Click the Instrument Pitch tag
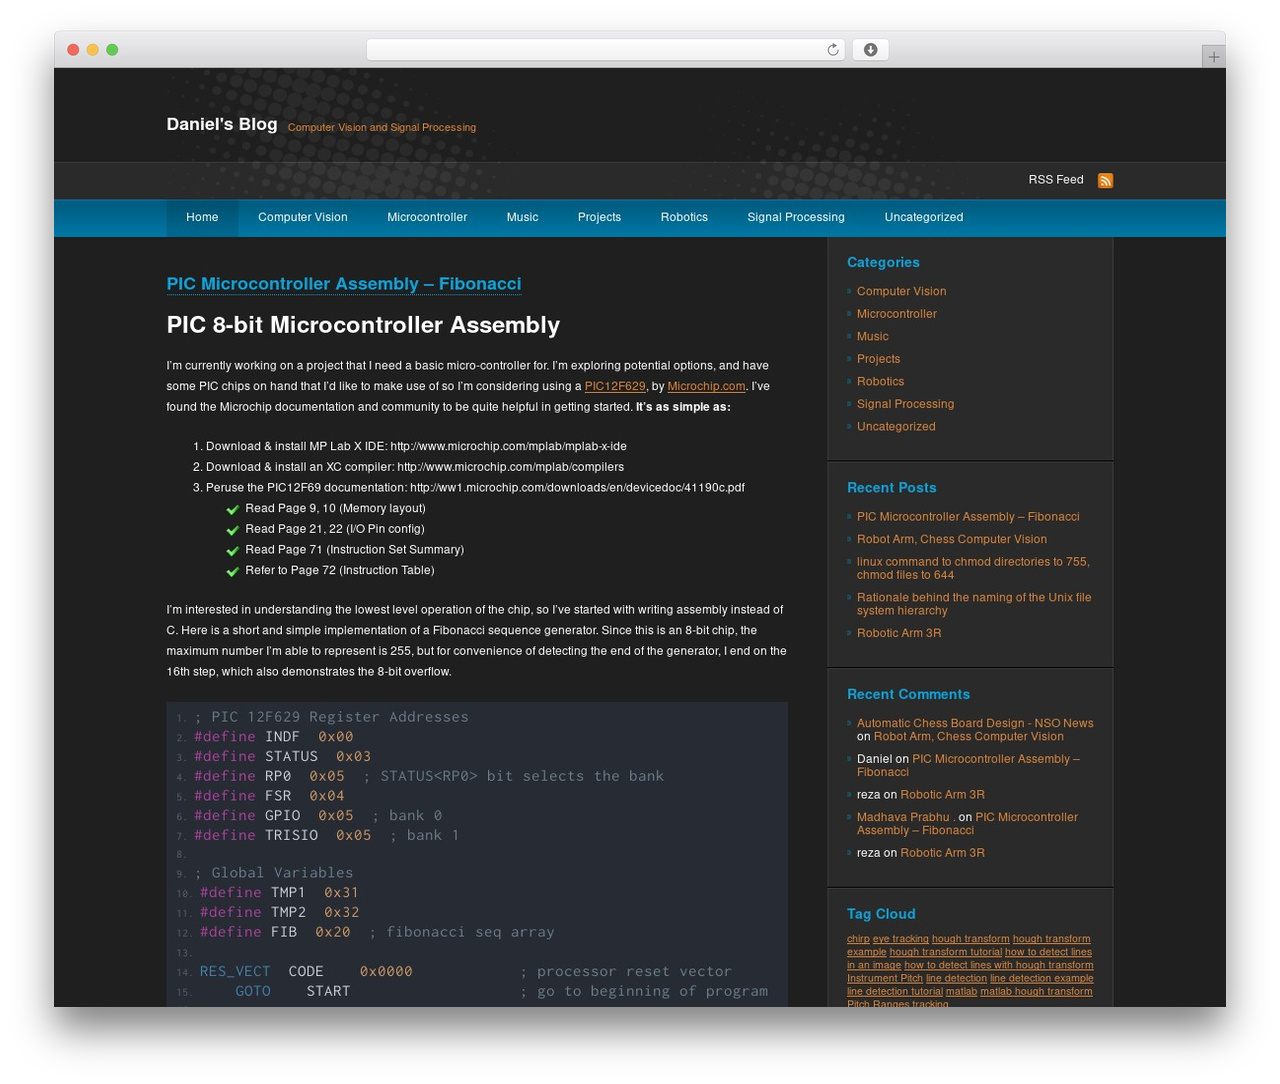The height and width of the screenshot is (1084, 1280). coord(885,978)
